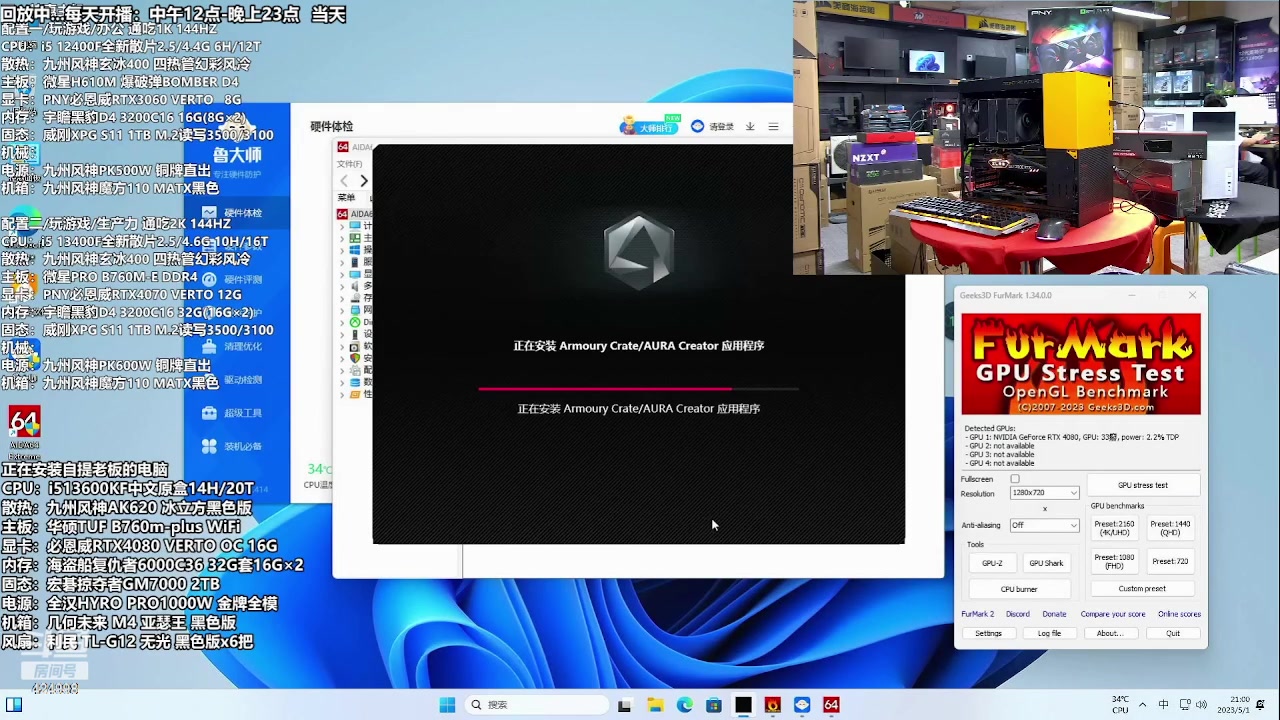Enable the Fullscreen checkbox in FurMark
The height and width of the screenshot is (720, 1280).
[1015, 479]
